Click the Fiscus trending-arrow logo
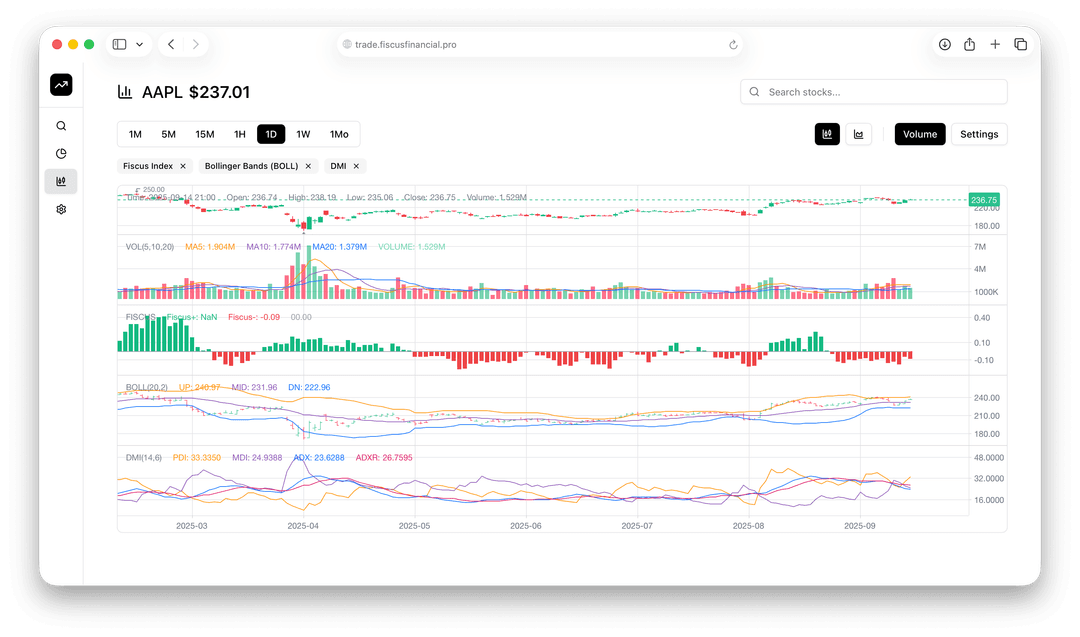Image resolution: width=1080 pixels, height=637 pixels. 61,85
